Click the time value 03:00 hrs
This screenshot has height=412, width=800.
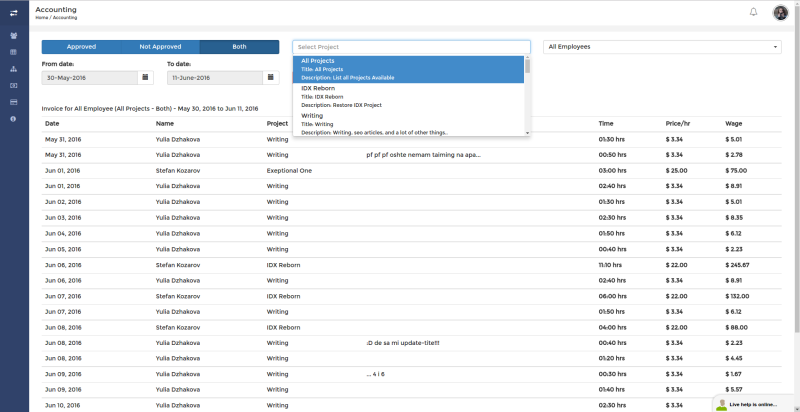pyautogui.click(x=612, y=171)
